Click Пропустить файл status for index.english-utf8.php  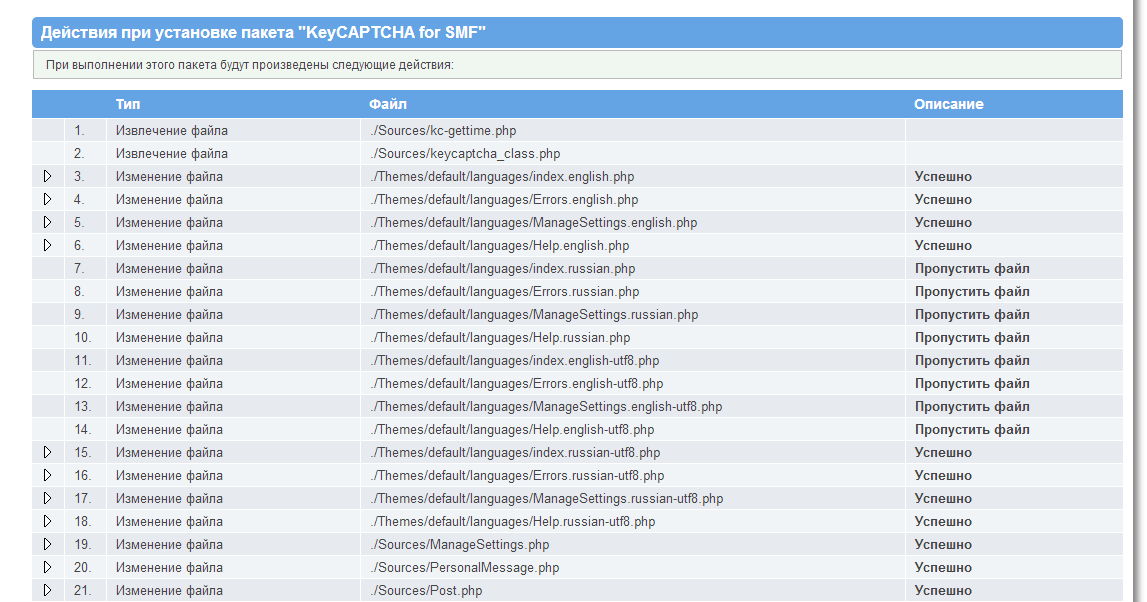coord(971,361)
